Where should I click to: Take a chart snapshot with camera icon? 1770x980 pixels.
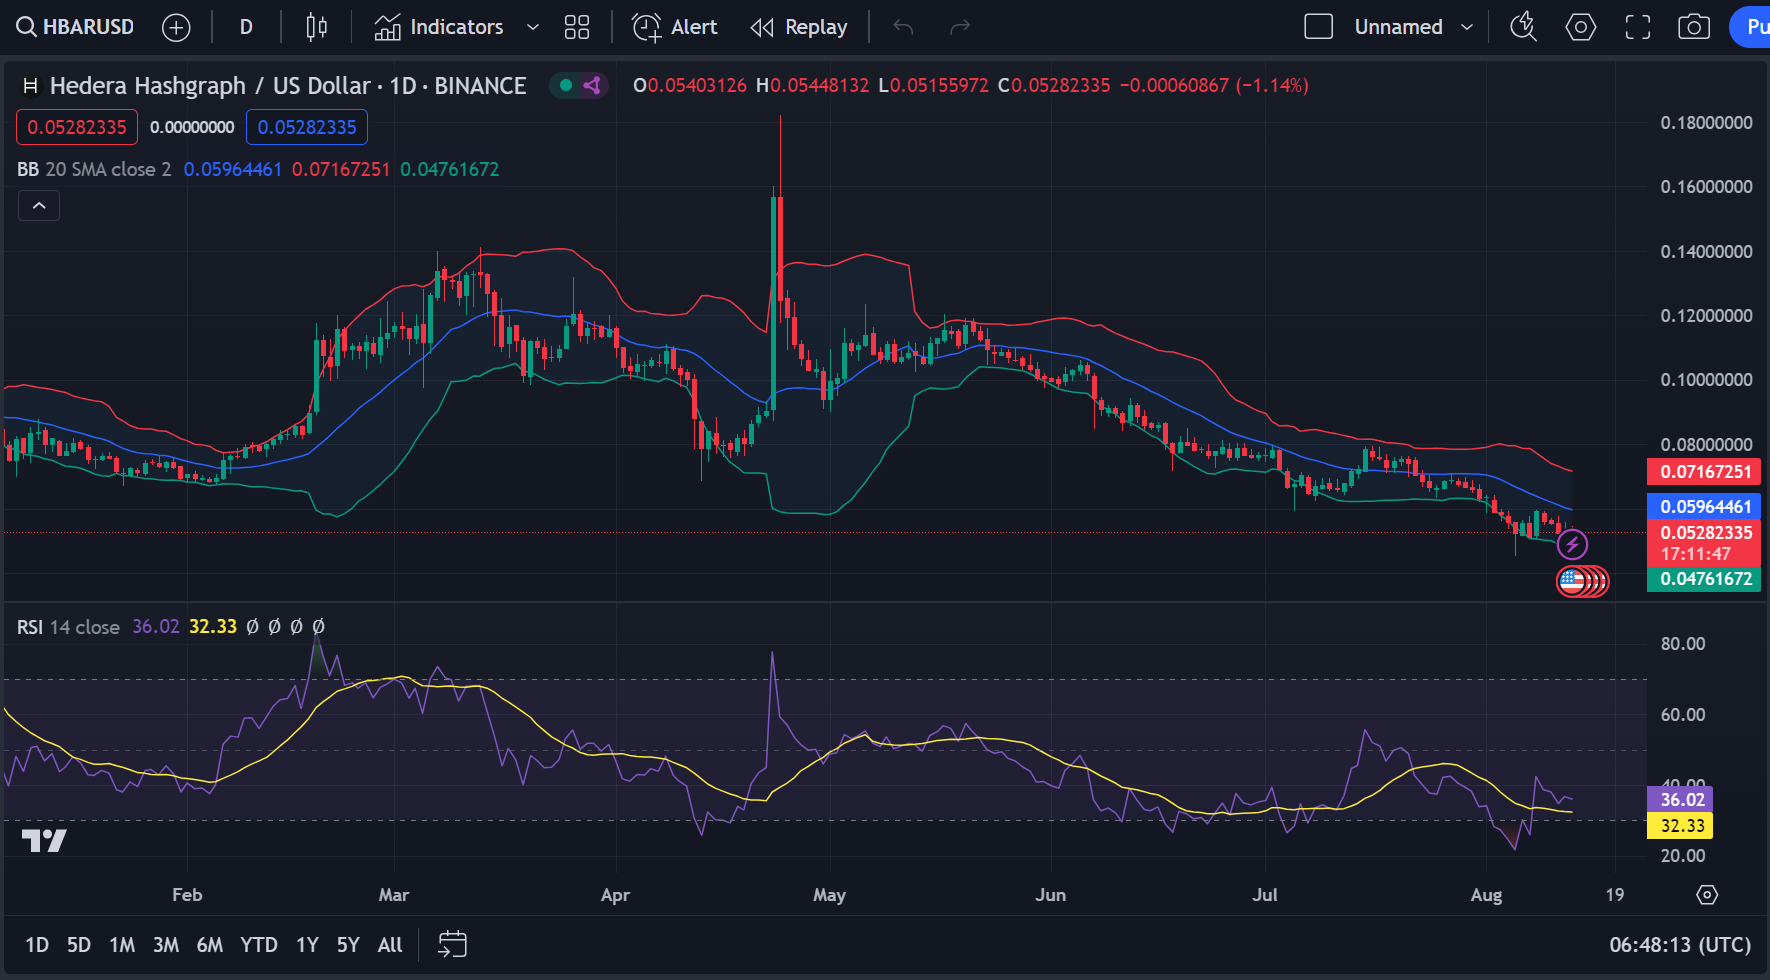[1694, 27]
